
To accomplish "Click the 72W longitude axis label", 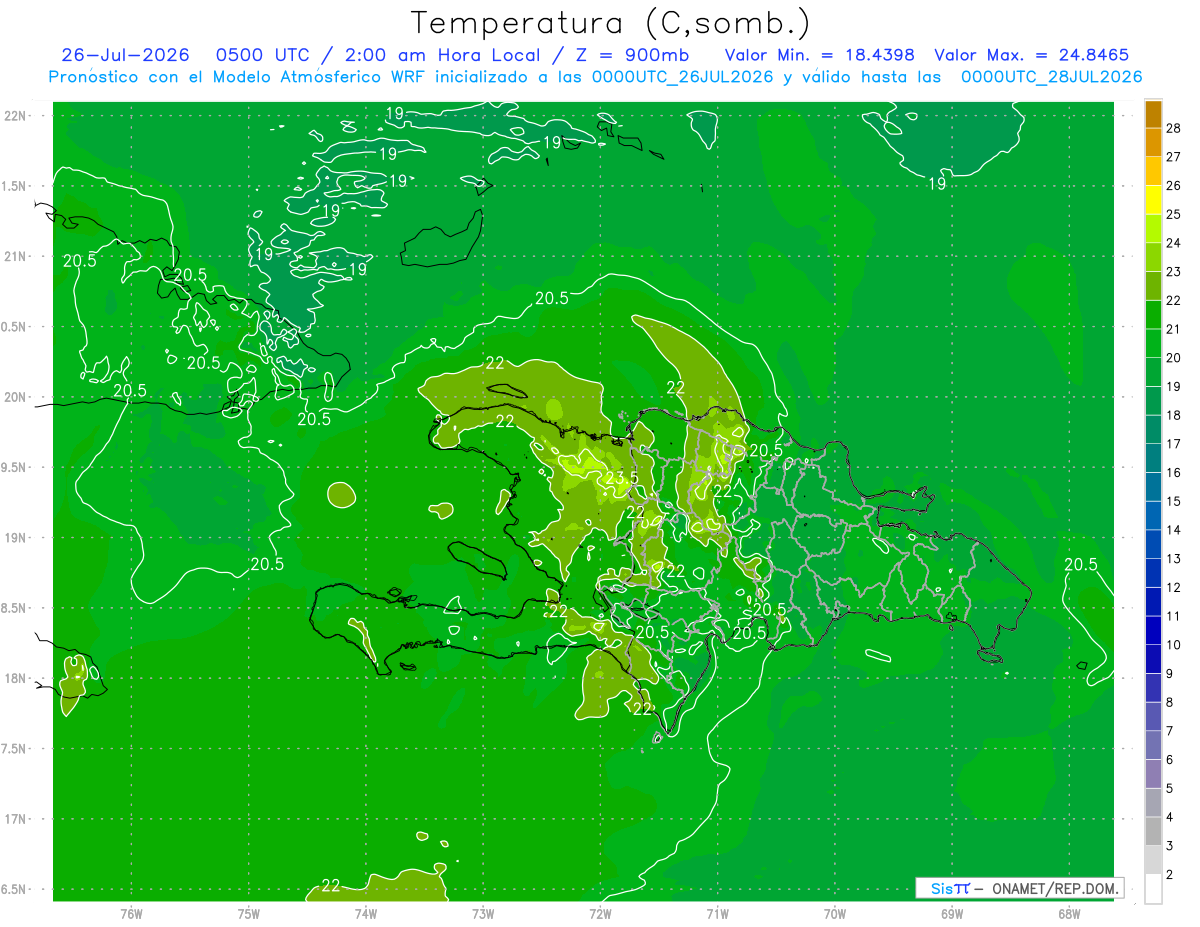I will 600,913.
